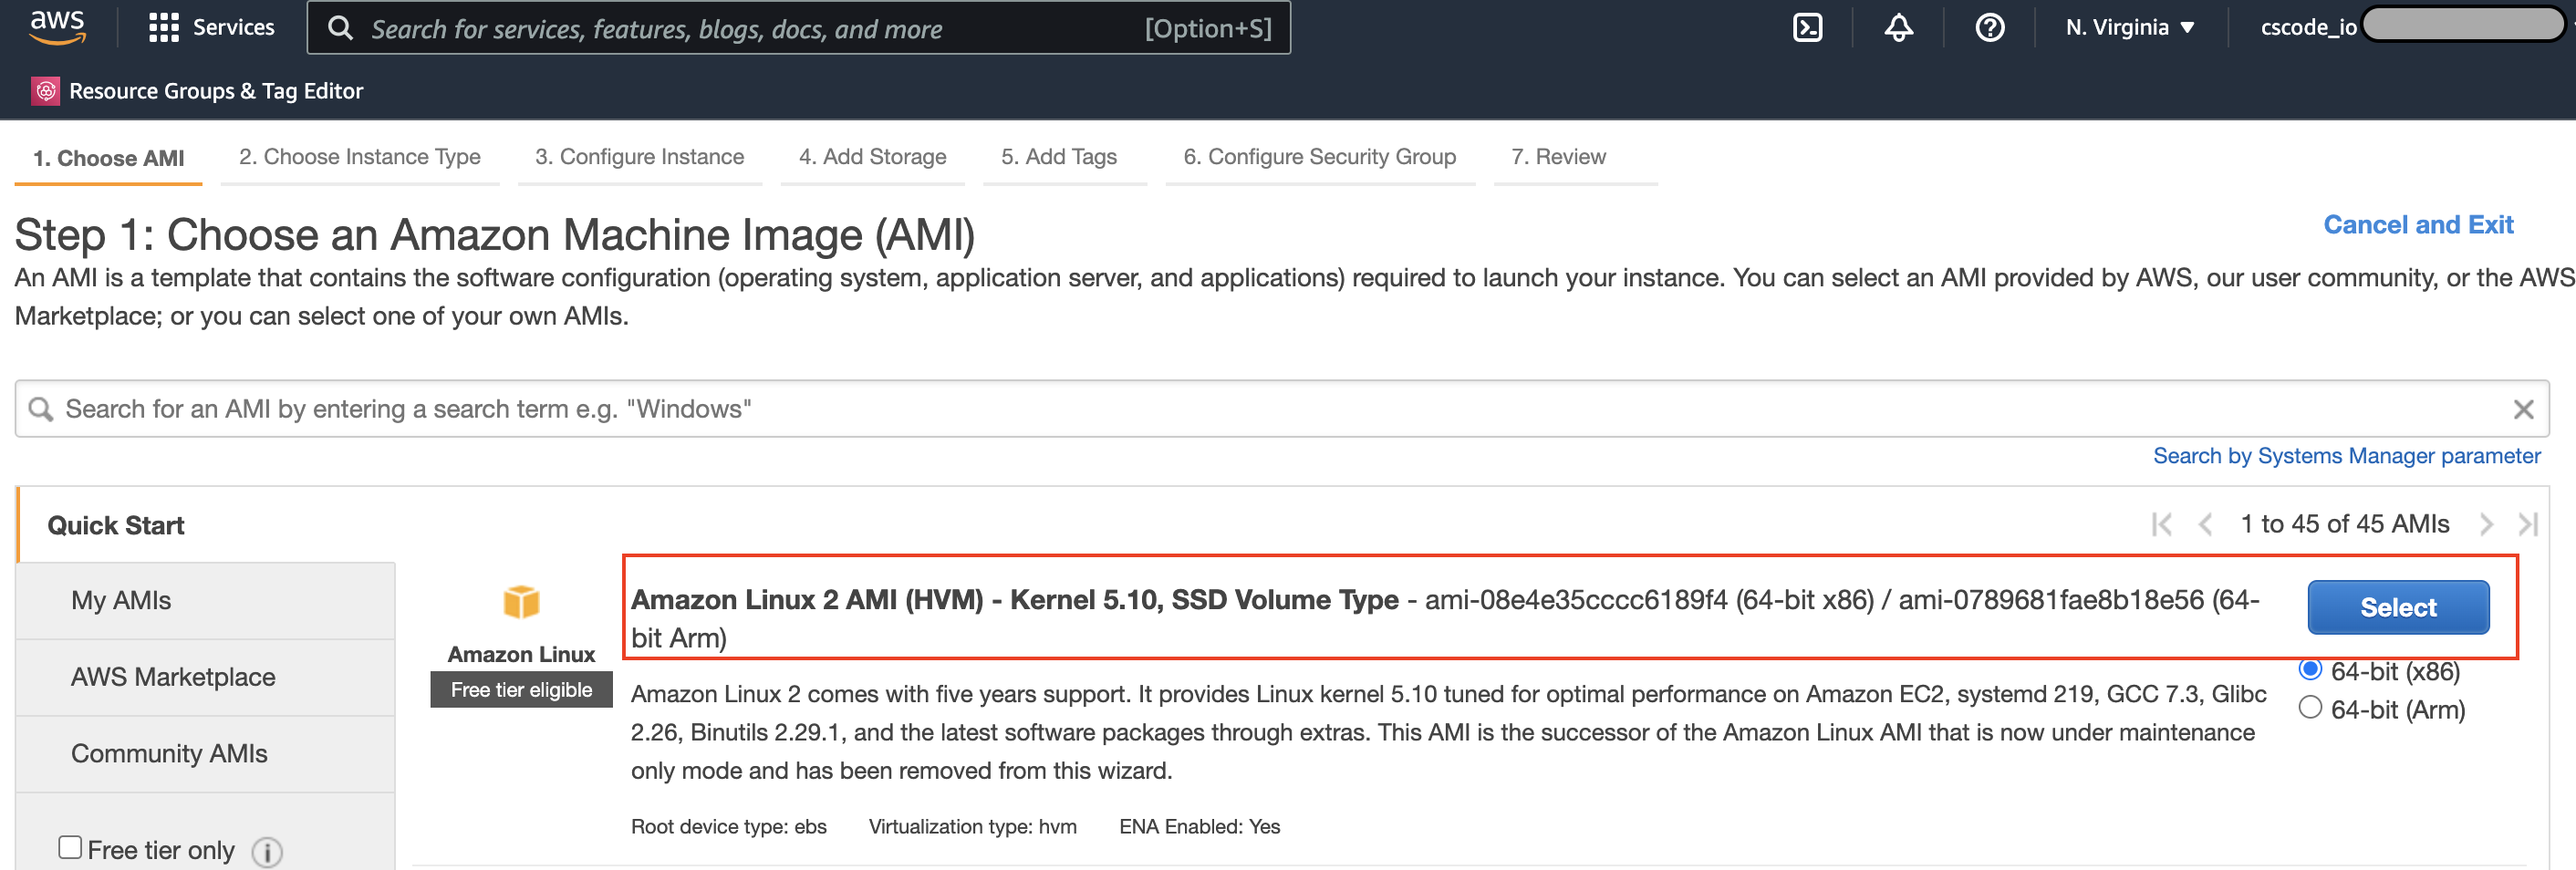Screen dimensions: 2576x870
Task: Switch to 1. Choose AMI step tab
Action: (108, 158)
